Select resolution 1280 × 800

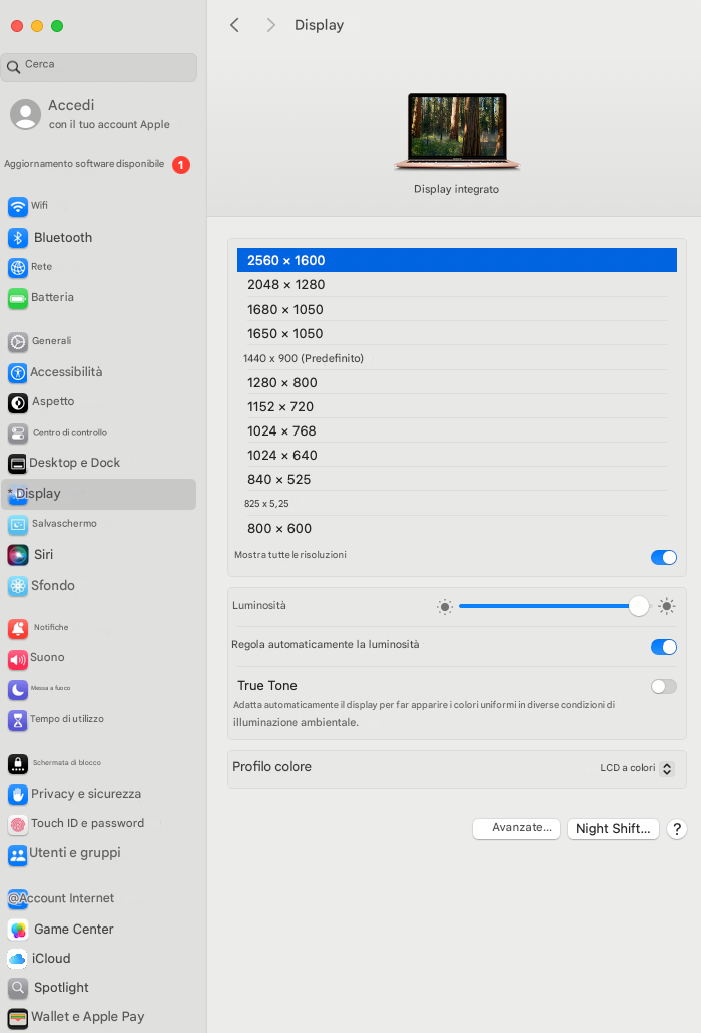[x=457, y=382]
